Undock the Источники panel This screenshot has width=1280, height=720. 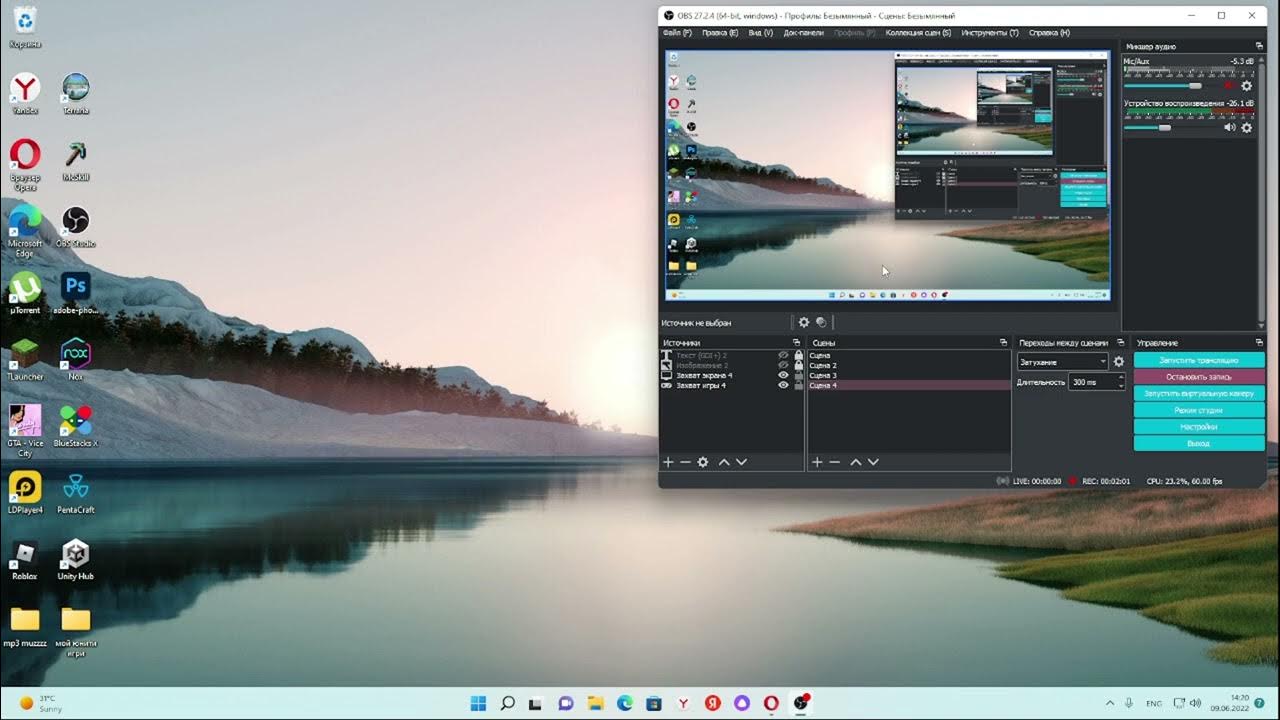(x=796, y=343)
